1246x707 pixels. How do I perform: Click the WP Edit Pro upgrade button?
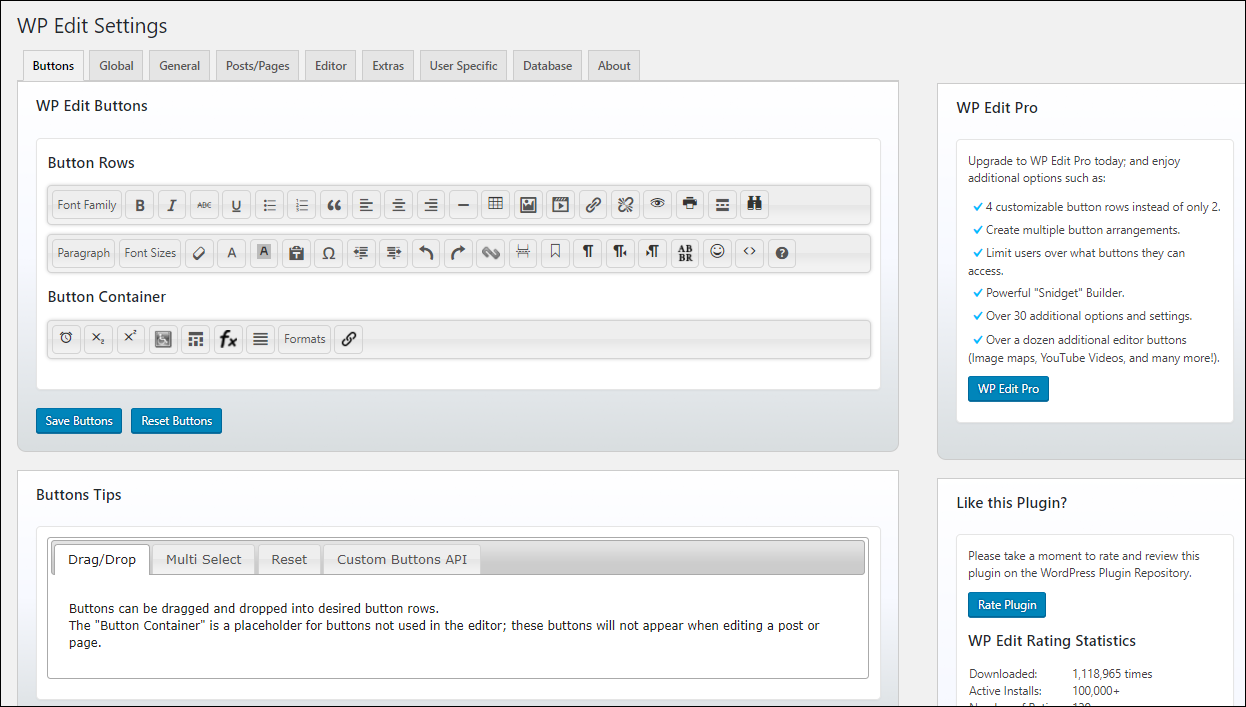click(x=1008, y=389)
